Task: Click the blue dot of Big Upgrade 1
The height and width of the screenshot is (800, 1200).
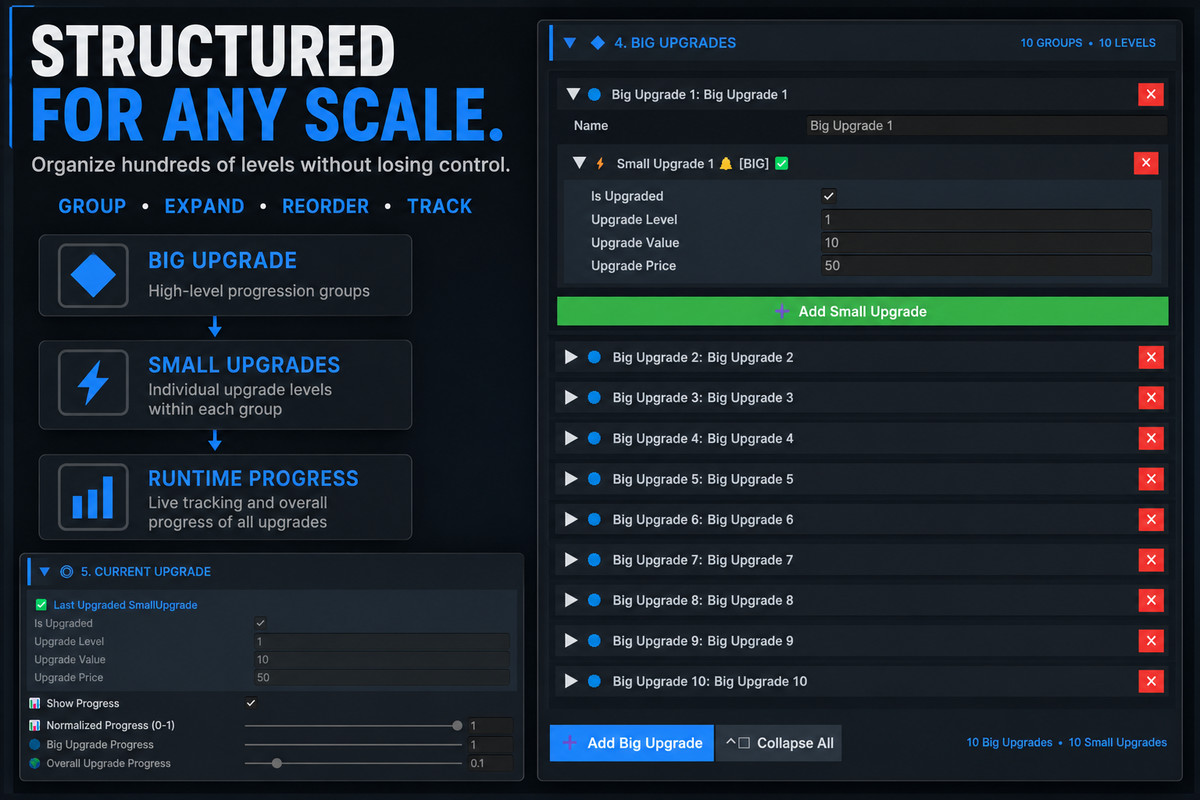Action: tap(594, 94)
